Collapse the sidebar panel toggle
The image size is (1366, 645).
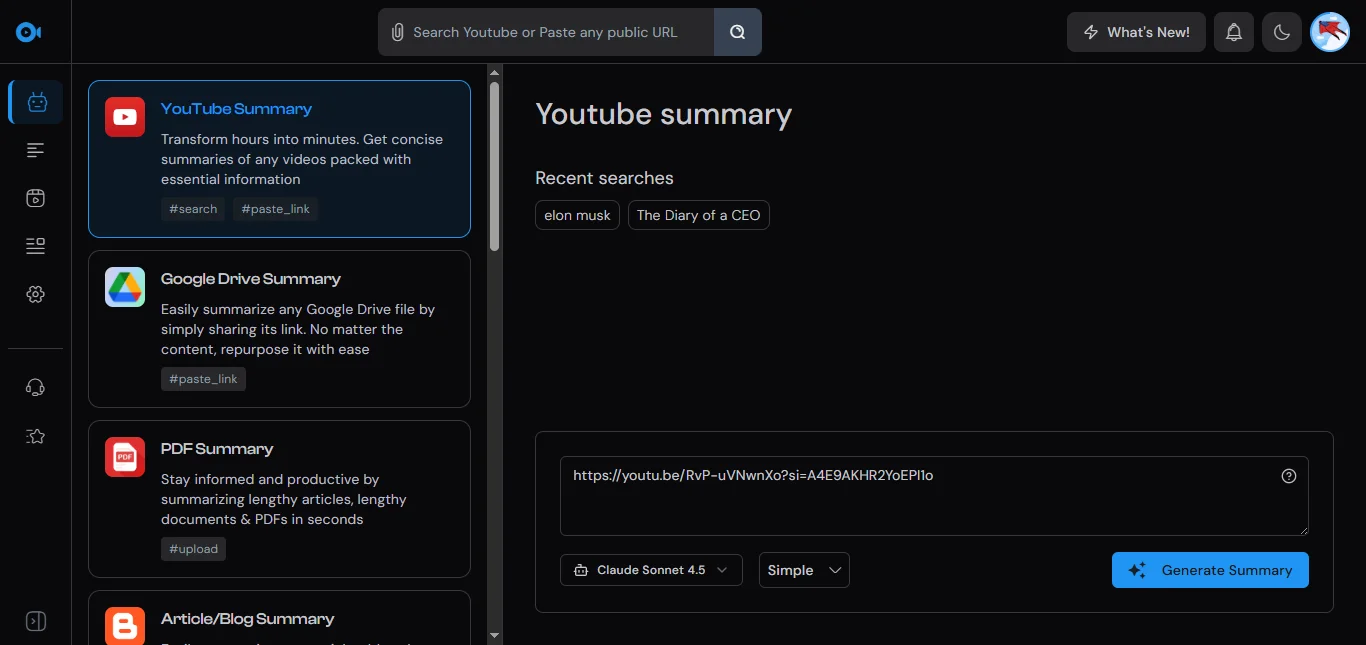[36, 621]
